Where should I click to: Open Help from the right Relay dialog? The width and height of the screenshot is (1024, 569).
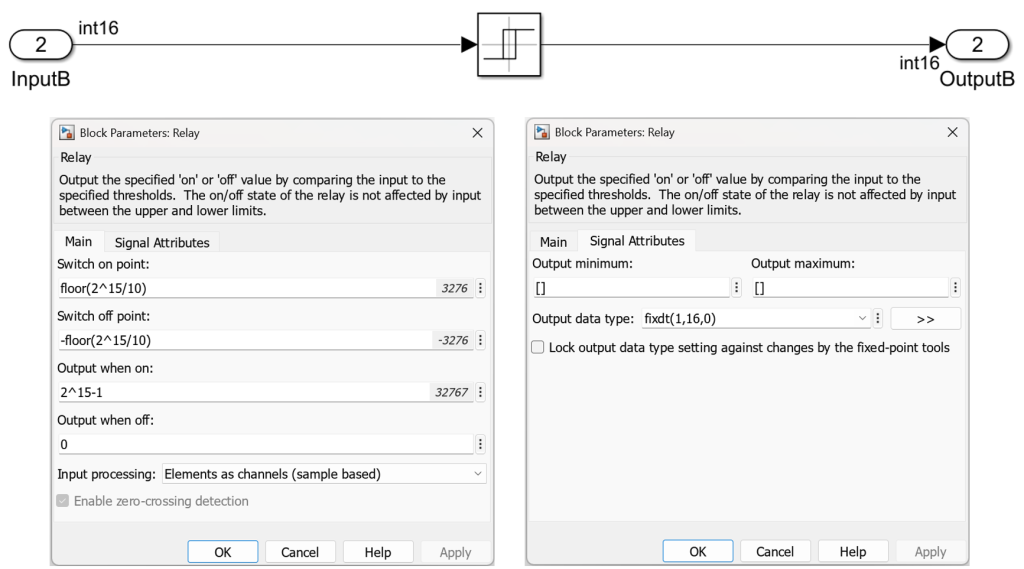point(852,551)
